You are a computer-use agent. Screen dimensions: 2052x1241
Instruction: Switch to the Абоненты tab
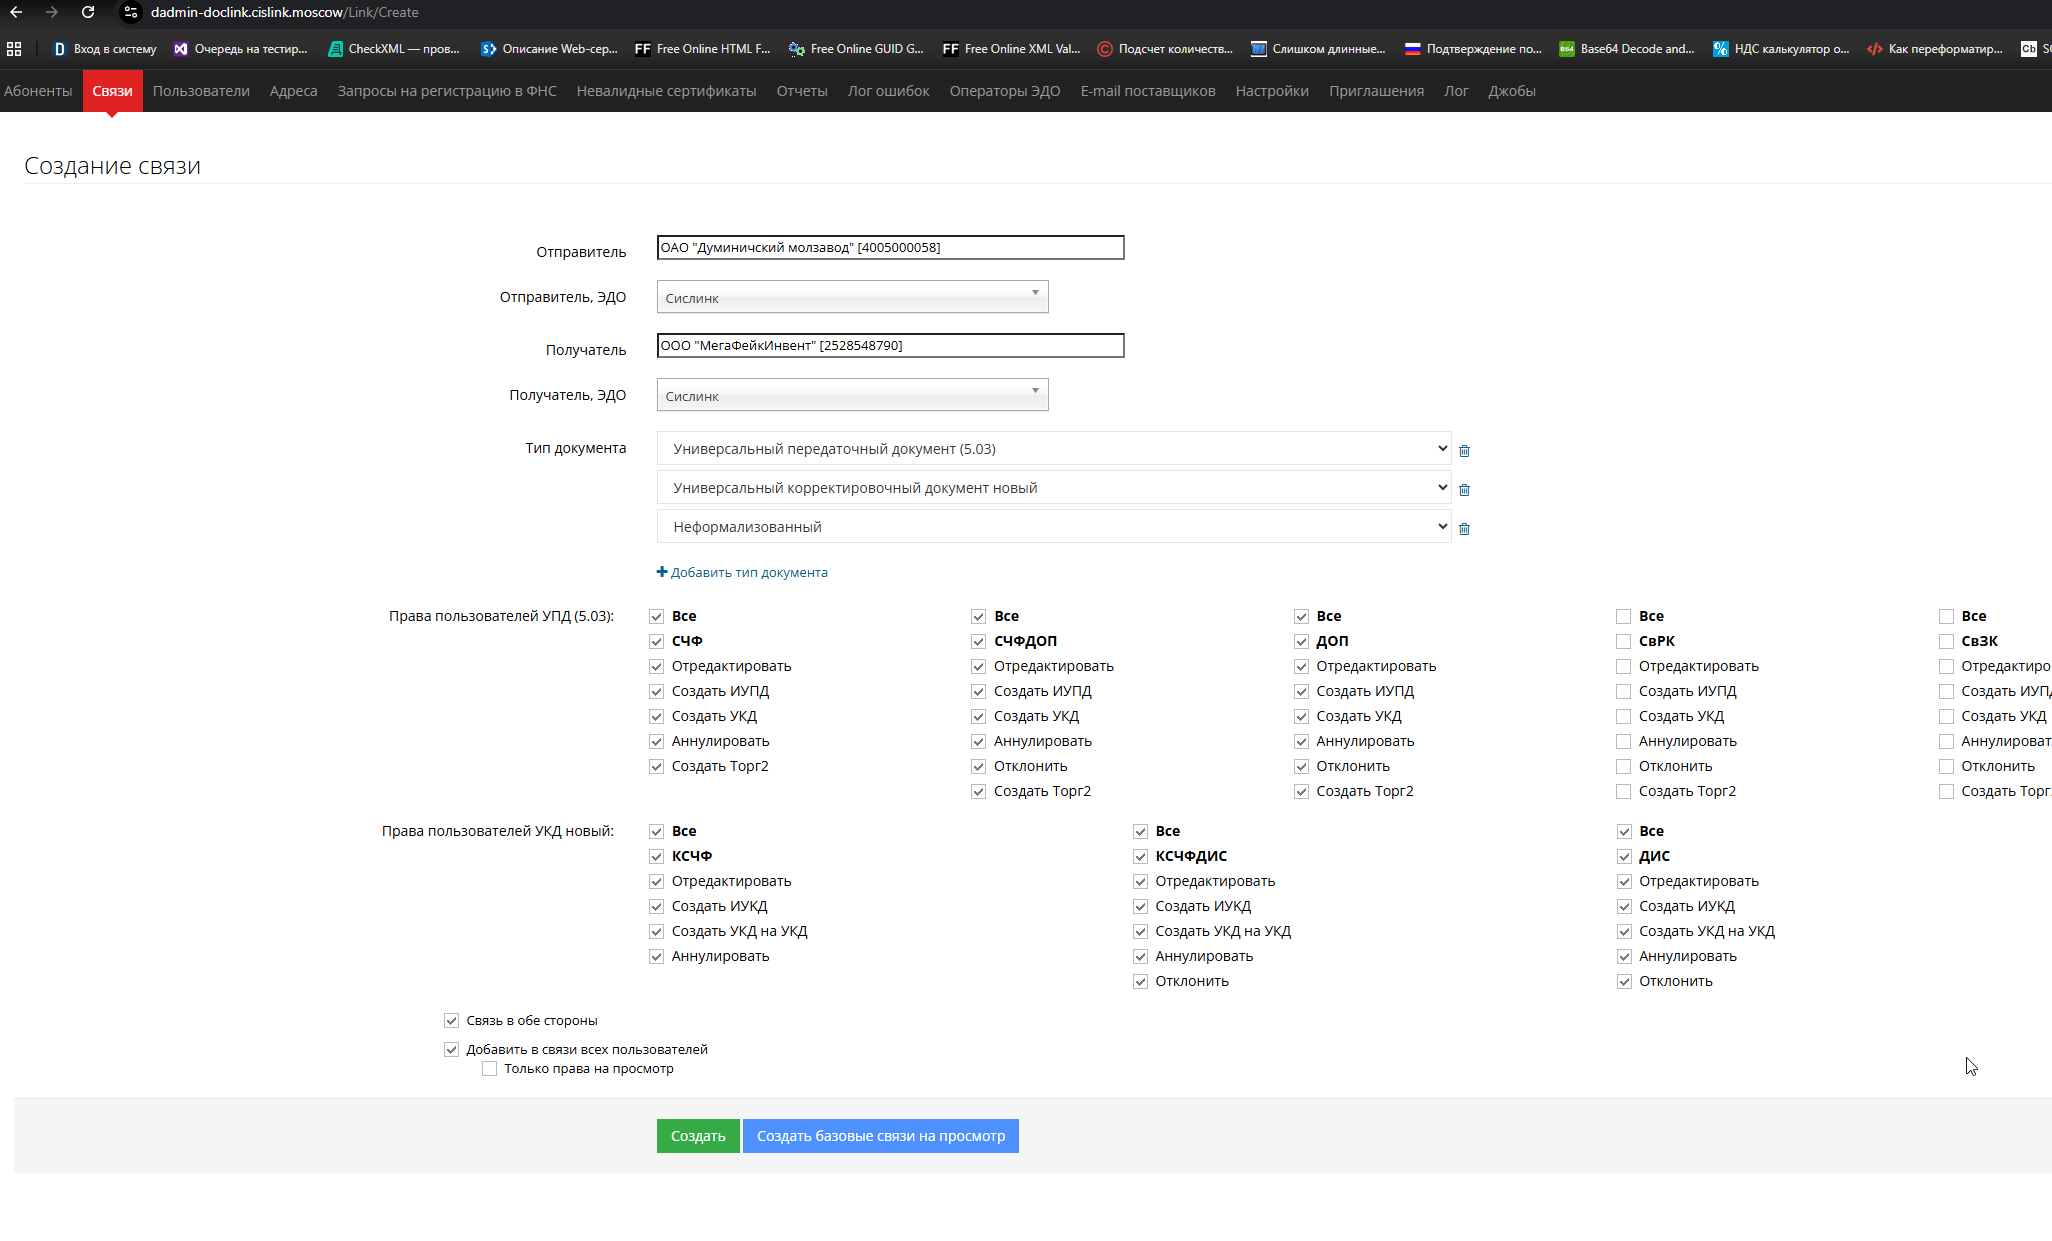pyautogui.click(x=38, y=91)
